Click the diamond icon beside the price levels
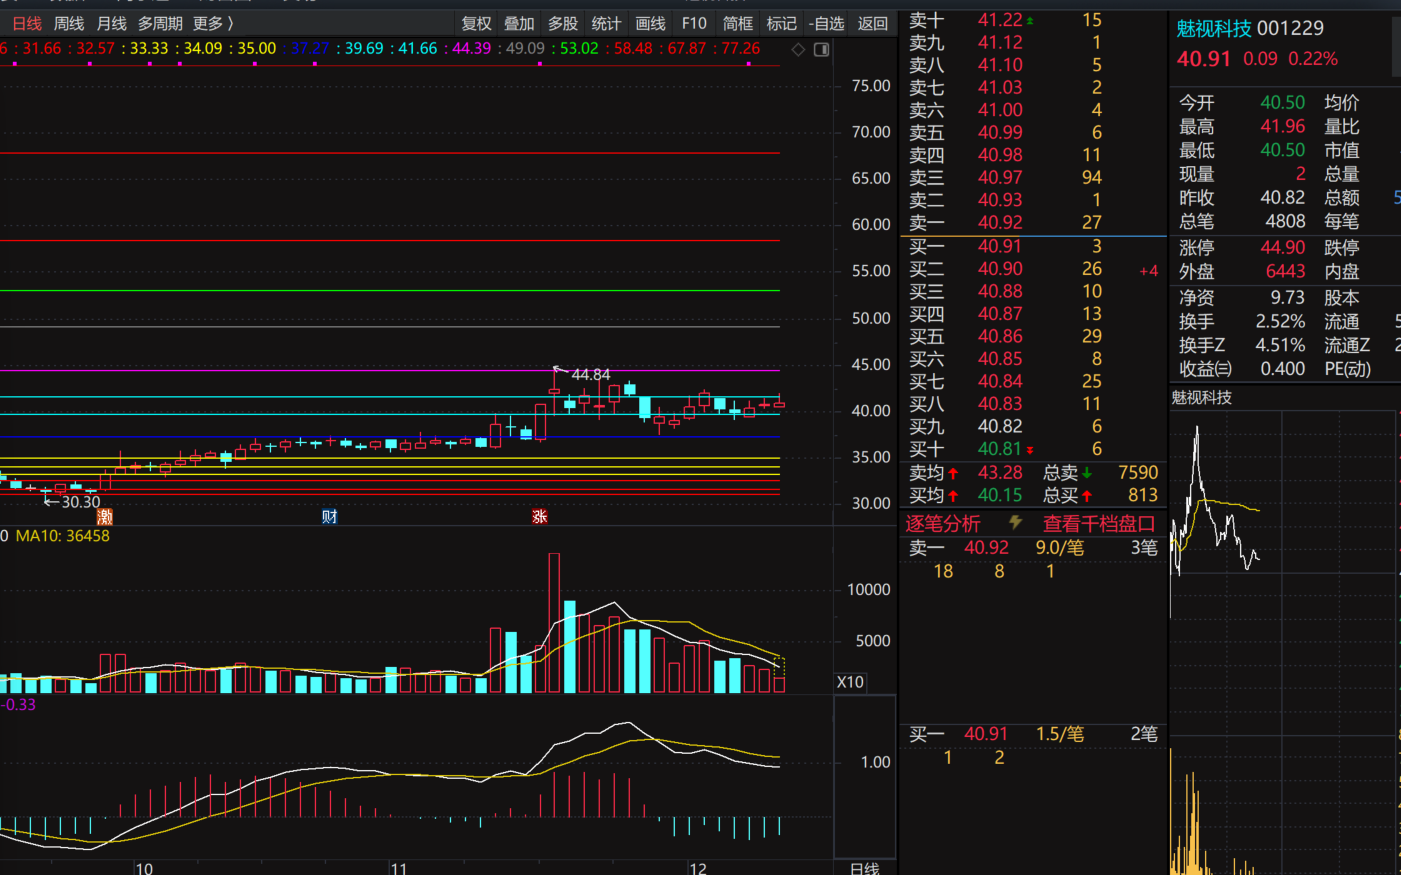Image resolution: width=1401 pixels, height=875 pixels. tap(798, 49)
